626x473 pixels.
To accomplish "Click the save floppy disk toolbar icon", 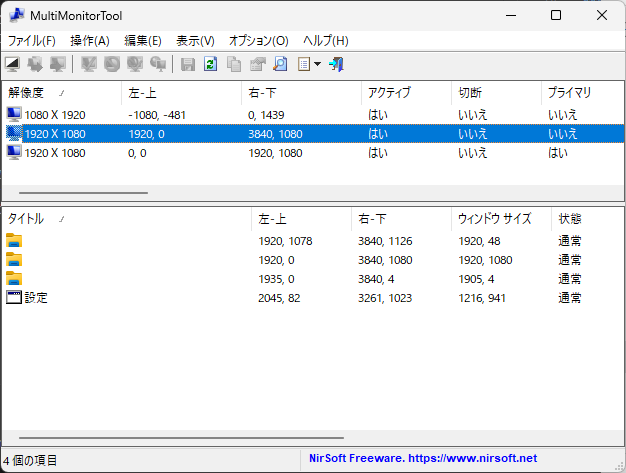I will [188, 64].
